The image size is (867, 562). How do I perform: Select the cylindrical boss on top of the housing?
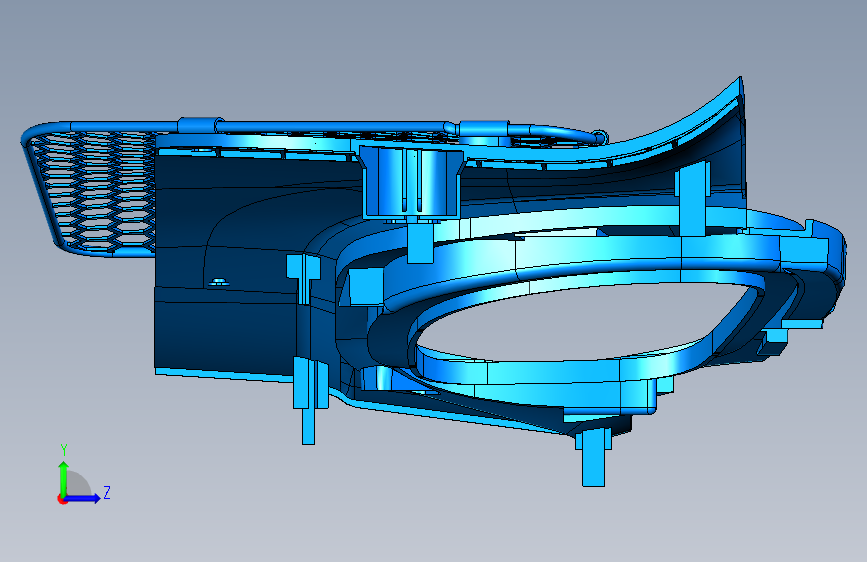pos(412,181)
